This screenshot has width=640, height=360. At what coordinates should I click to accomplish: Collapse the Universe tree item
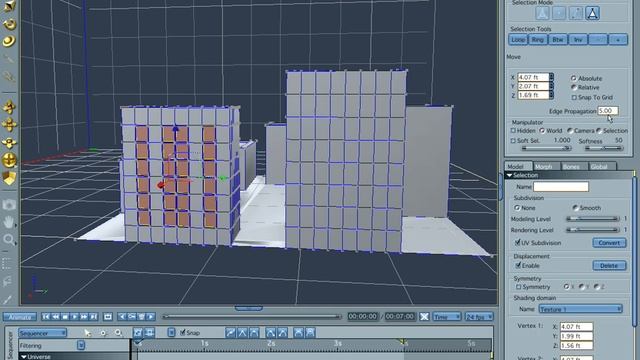point(24,357)
